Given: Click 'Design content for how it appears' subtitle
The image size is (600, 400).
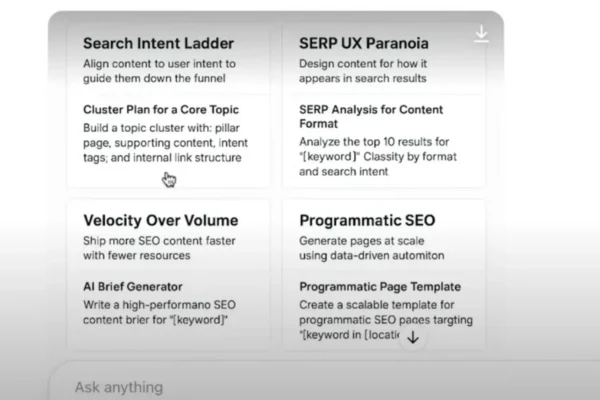Looking at the screenshot, I should (363, 71).
